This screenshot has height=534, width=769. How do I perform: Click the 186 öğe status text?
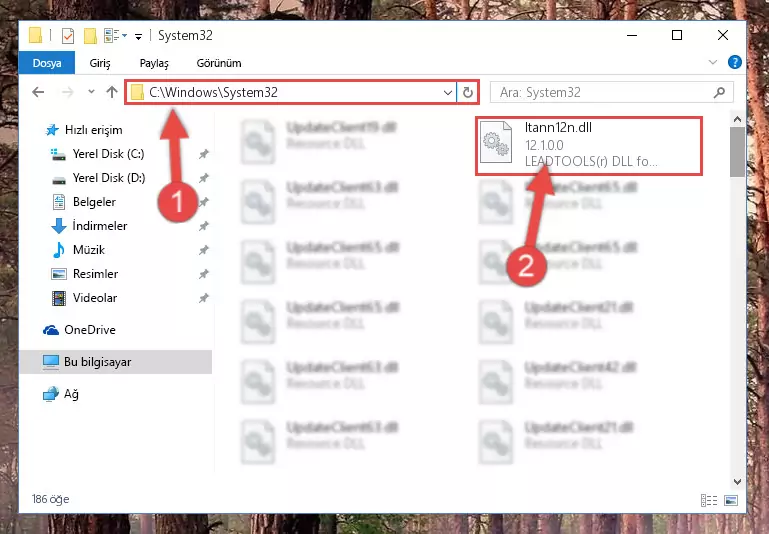pyautogui.click(x=51, y=499)
